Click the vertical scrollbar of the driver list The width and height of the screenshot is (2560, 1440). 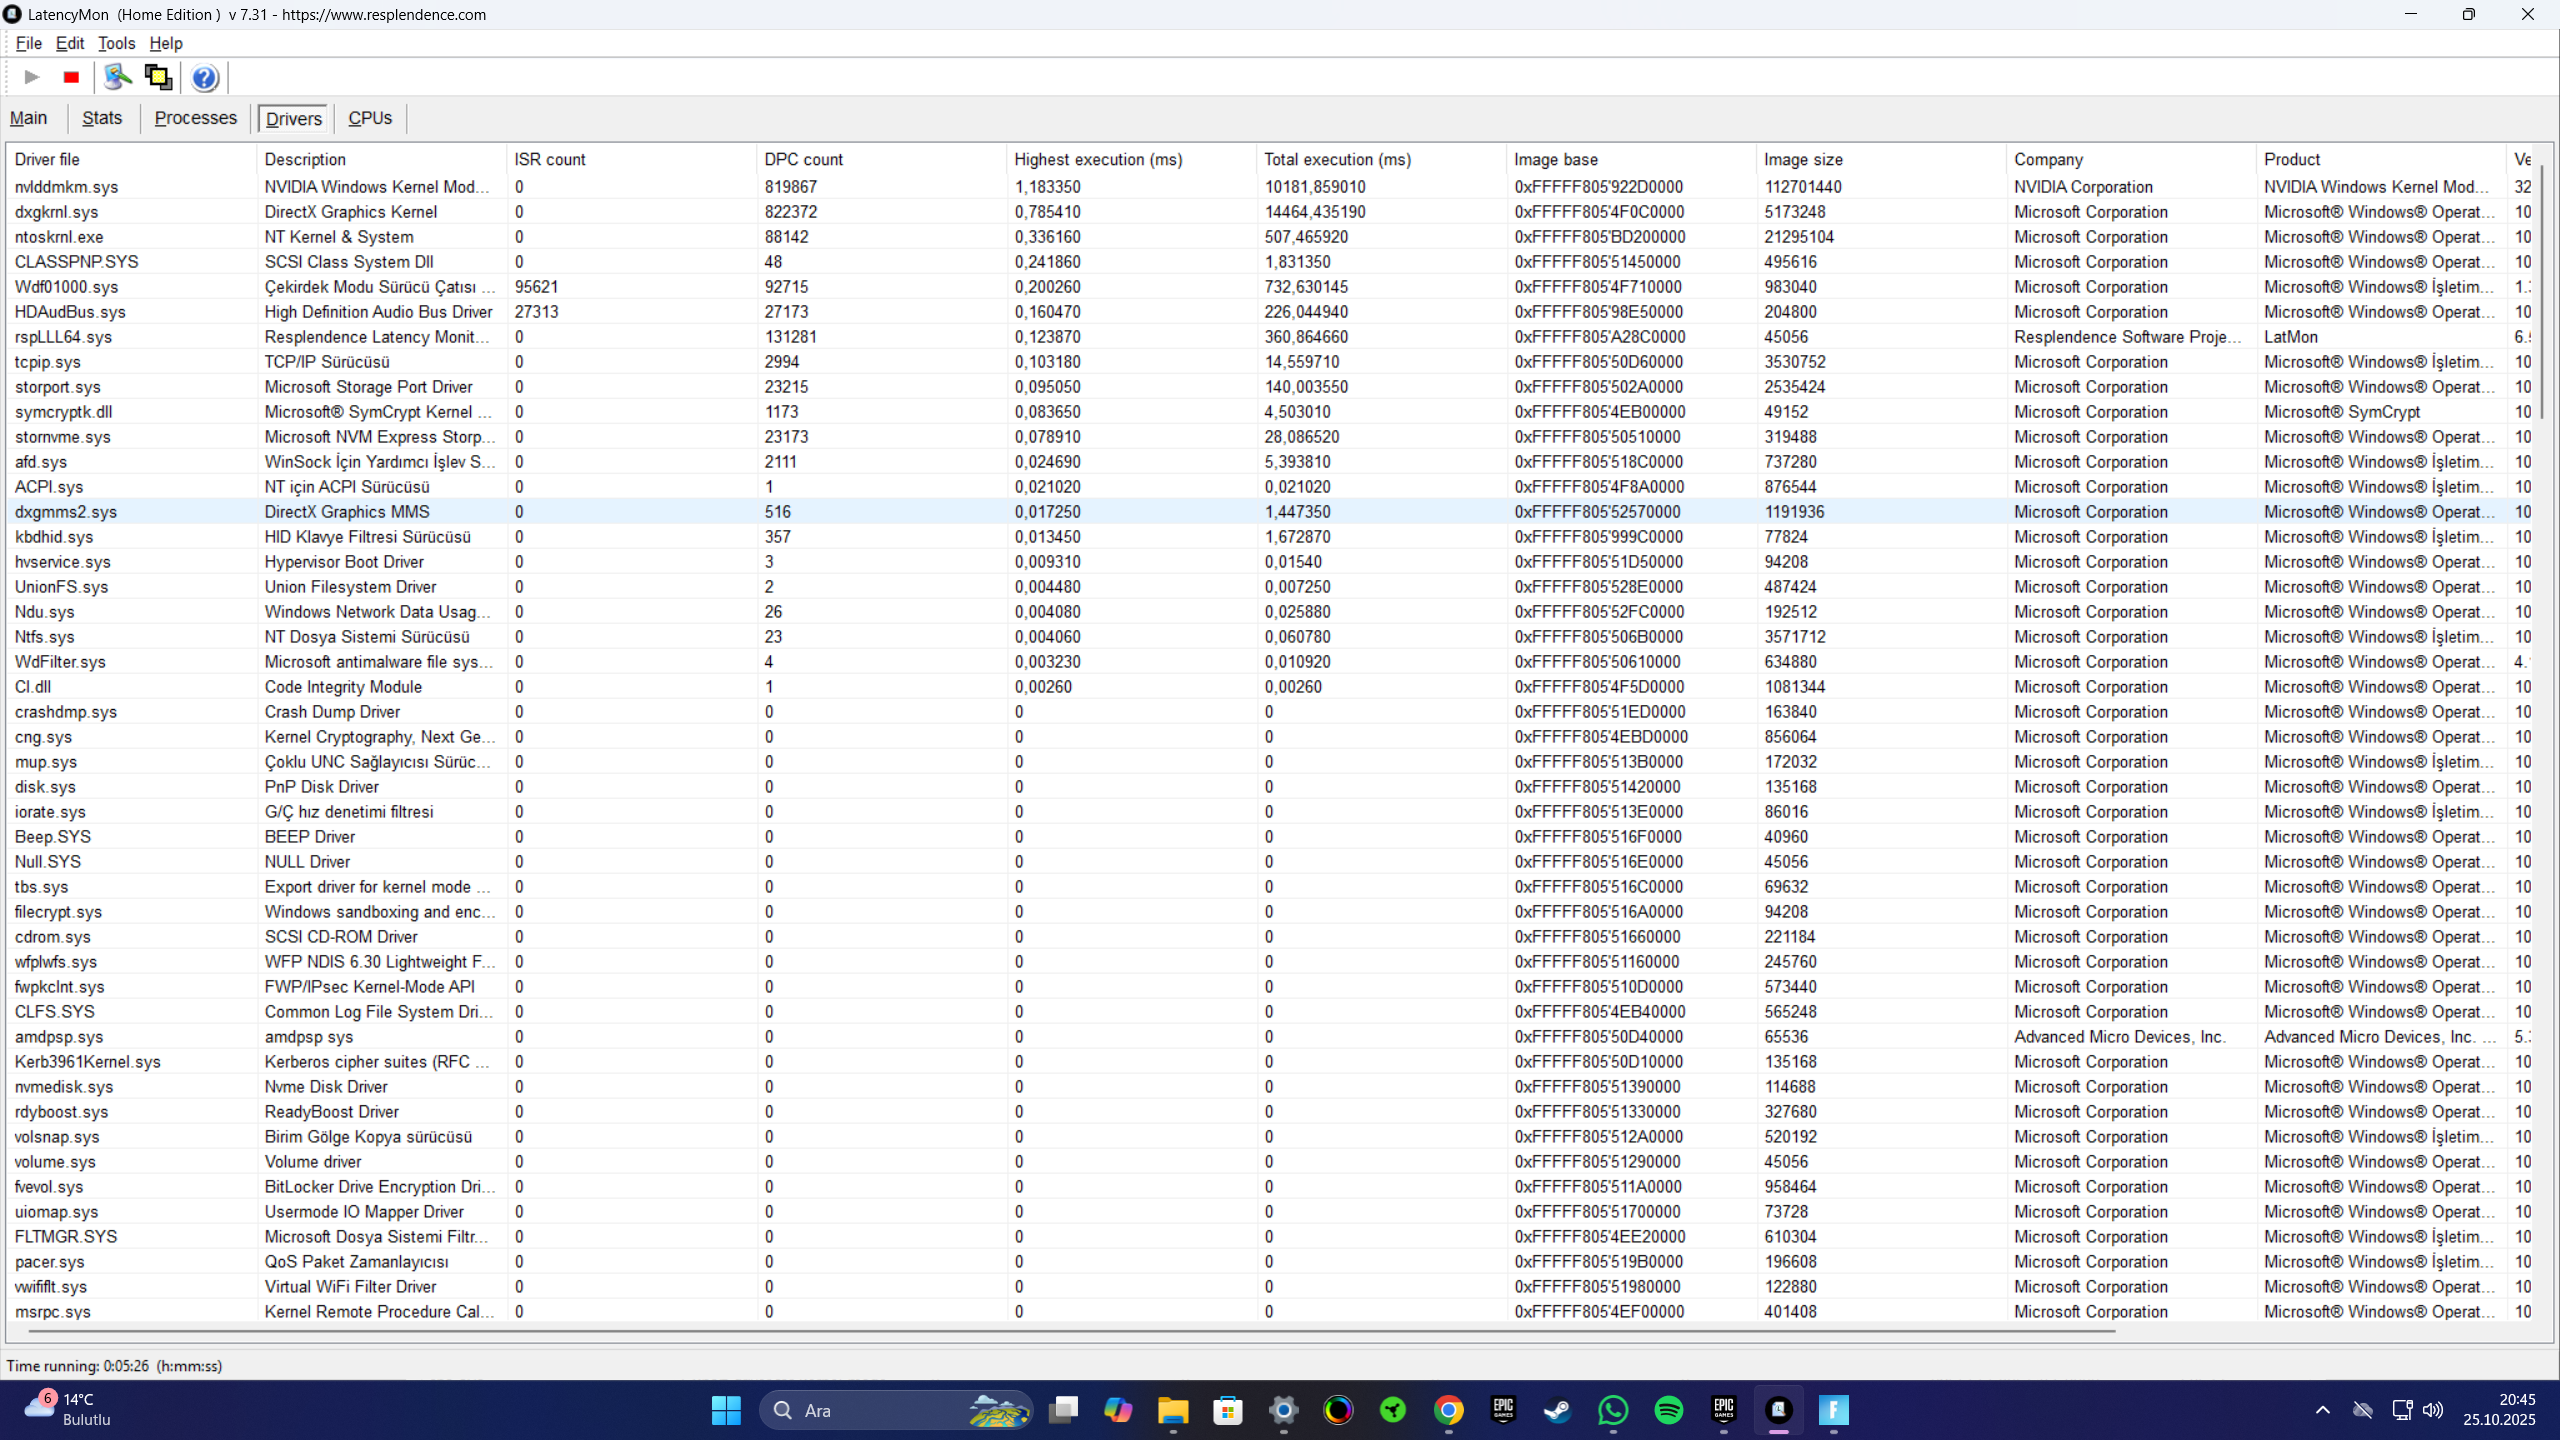point(2541,290)
